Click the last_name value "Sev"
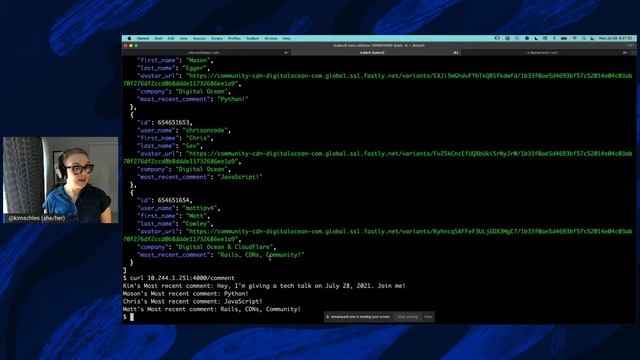The width and height of the screenshot is (640, 360). pyautogui.click(x=191, y=146)
